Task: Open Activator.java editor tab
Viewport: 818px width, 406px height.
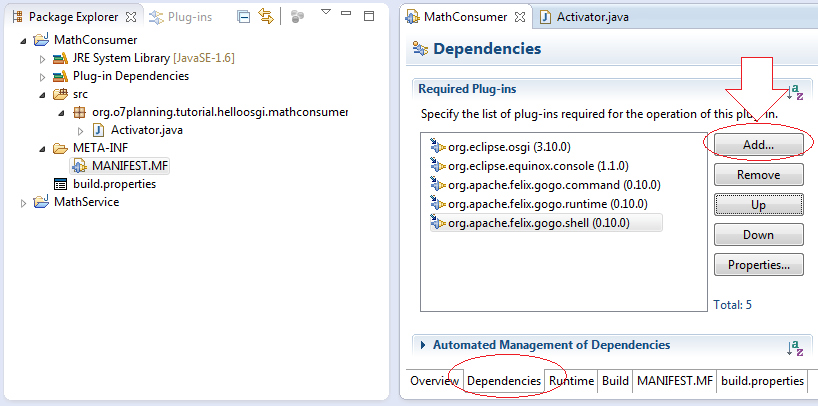Action: coord(584,17)
